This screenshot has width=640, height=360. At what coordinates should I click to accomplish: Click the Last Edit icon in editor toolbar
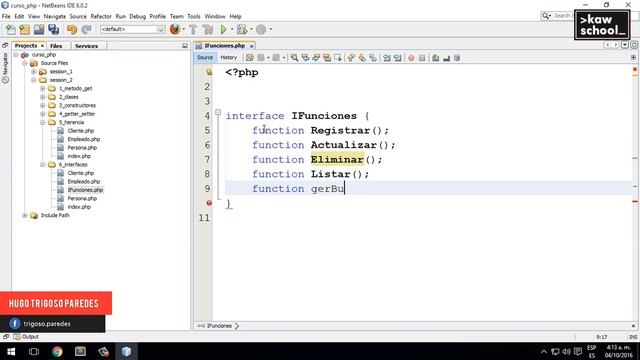[250, 58]
